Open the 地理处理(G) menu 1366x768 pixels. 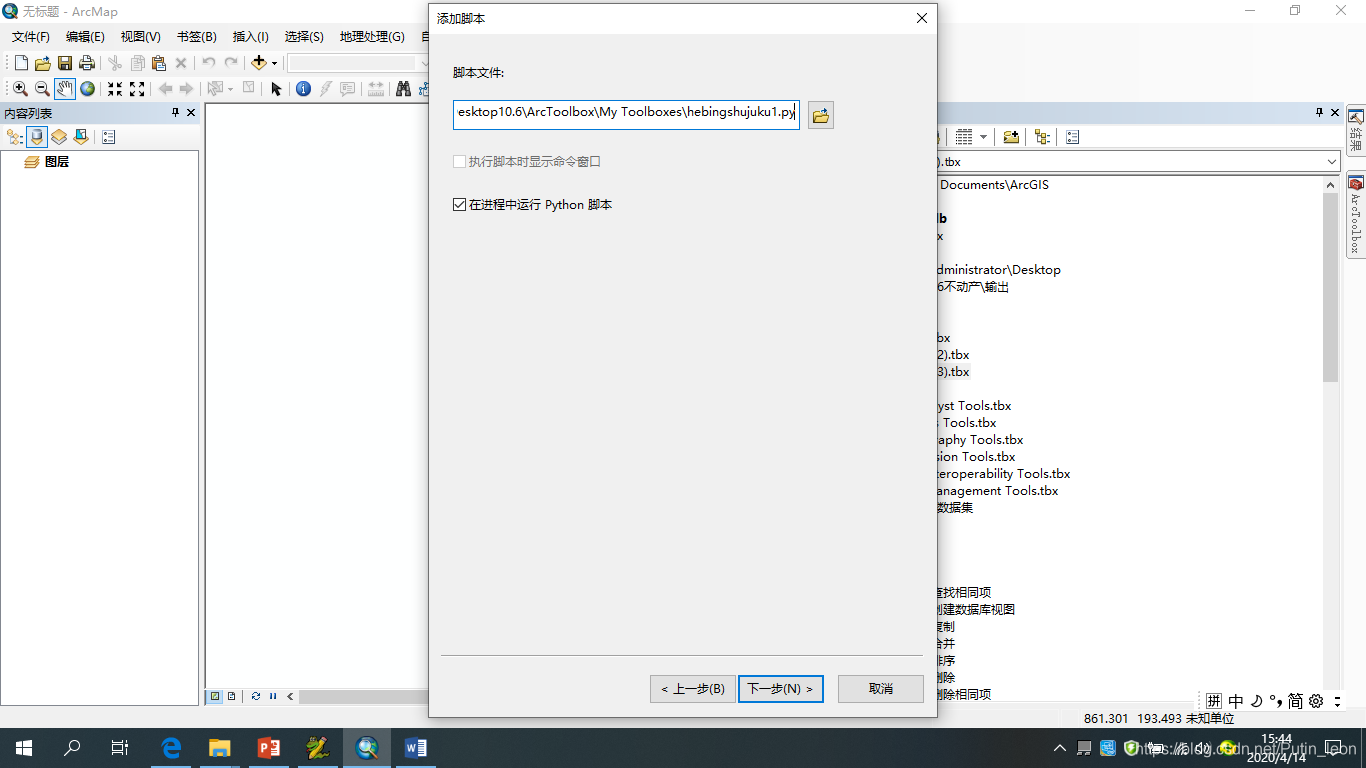pos(372,37)
